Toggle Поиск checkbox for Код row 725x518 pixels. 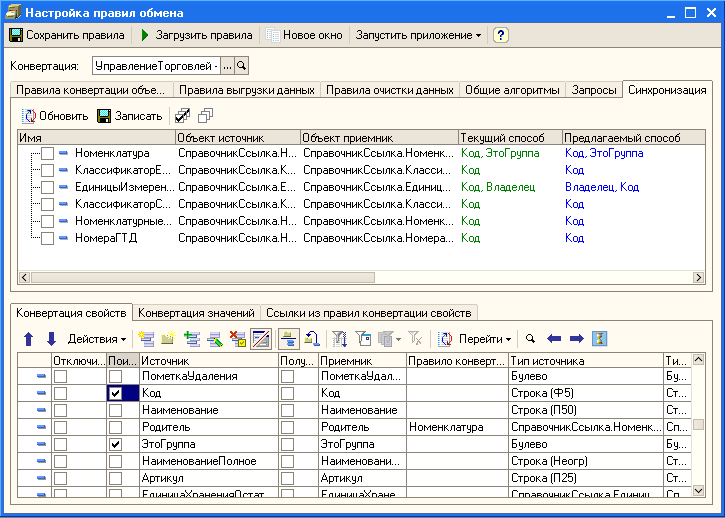(115, 393)
